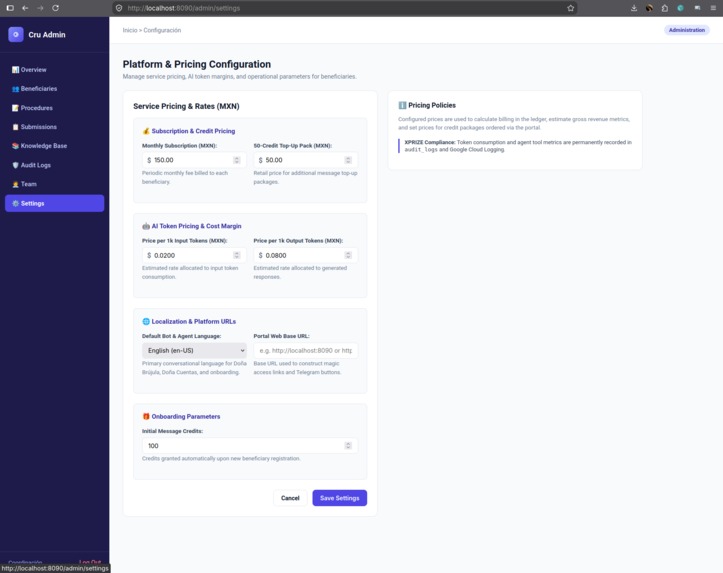Click the gift icon beside Onboarding Parameters

146,416
